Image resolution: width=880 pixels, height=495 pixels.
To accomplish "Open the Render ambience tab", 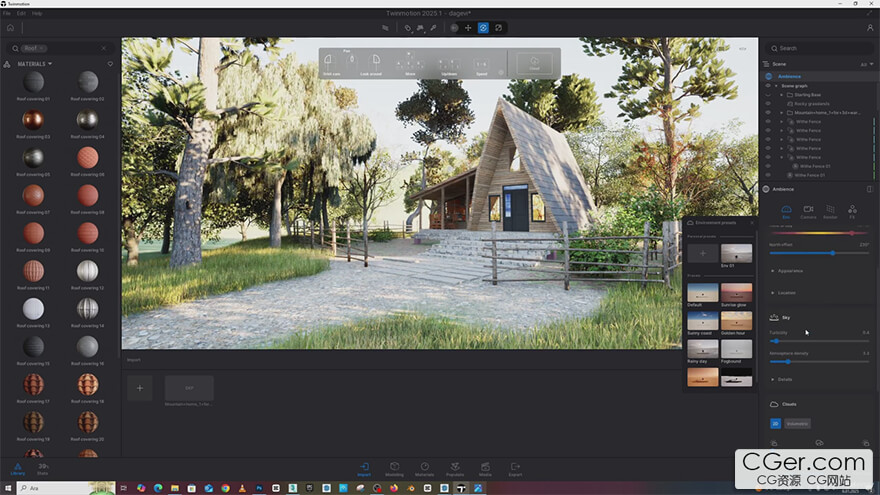I will coord(830,212).
